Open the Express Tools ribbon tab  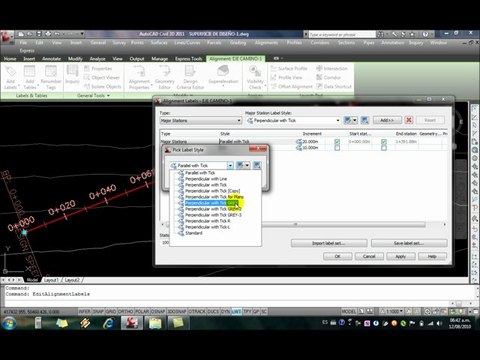pos(188,59)
